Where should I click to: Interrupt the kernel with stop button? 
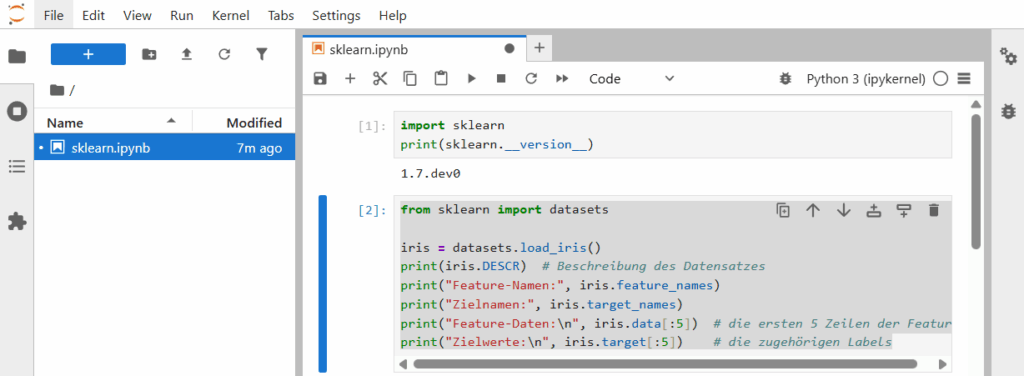tap(501, 78)
